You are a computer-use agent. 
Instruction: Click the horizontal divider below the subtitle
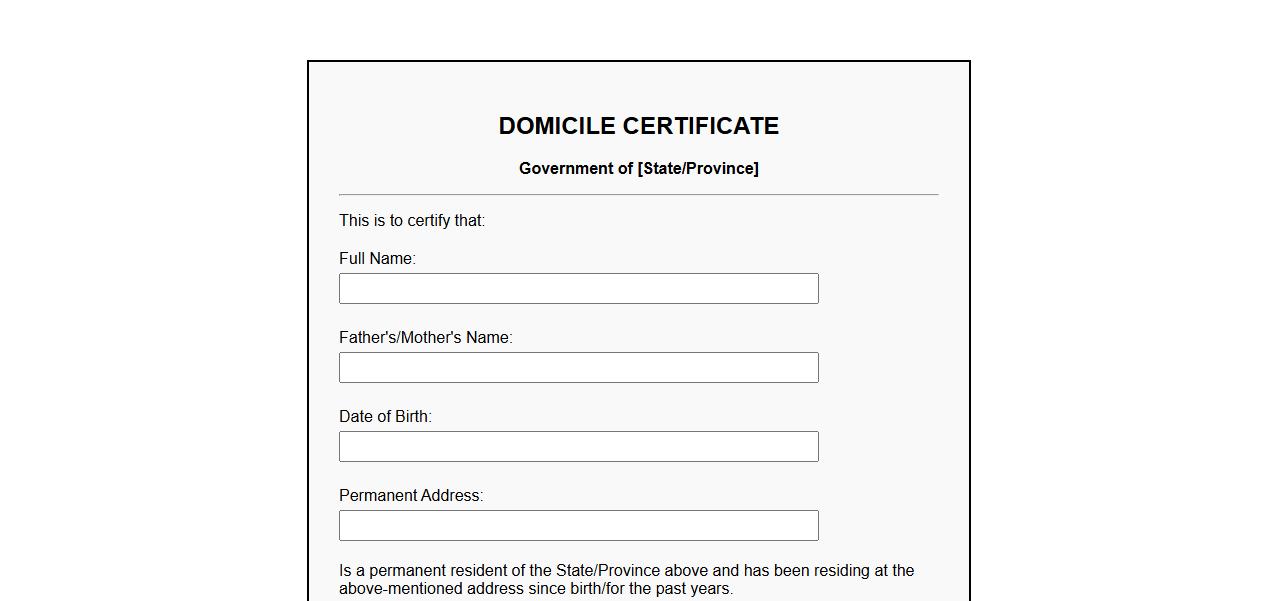(638, 194)
